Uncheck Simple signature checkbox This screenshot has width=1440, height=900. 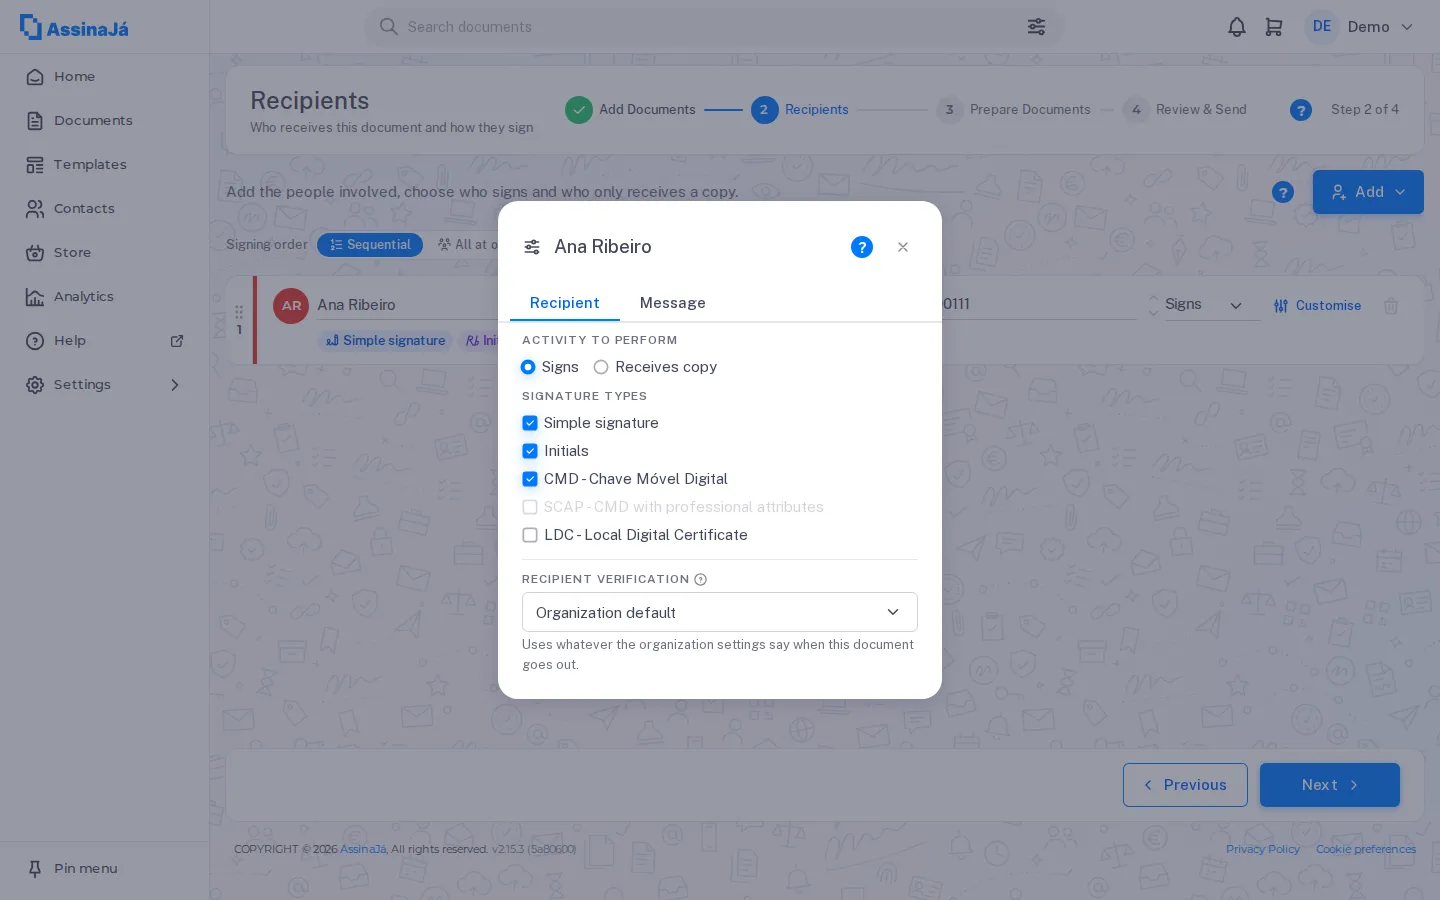coord(530,423)
